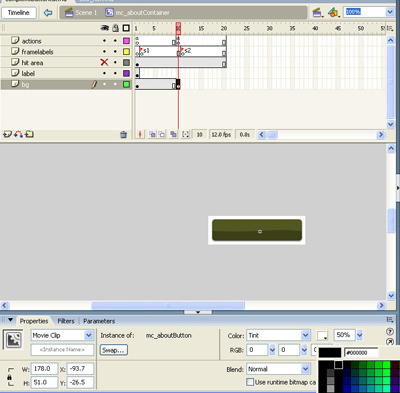Click green outline swatch of bg layer
This screenshot has height=393, width=400.
pos(126,84)
